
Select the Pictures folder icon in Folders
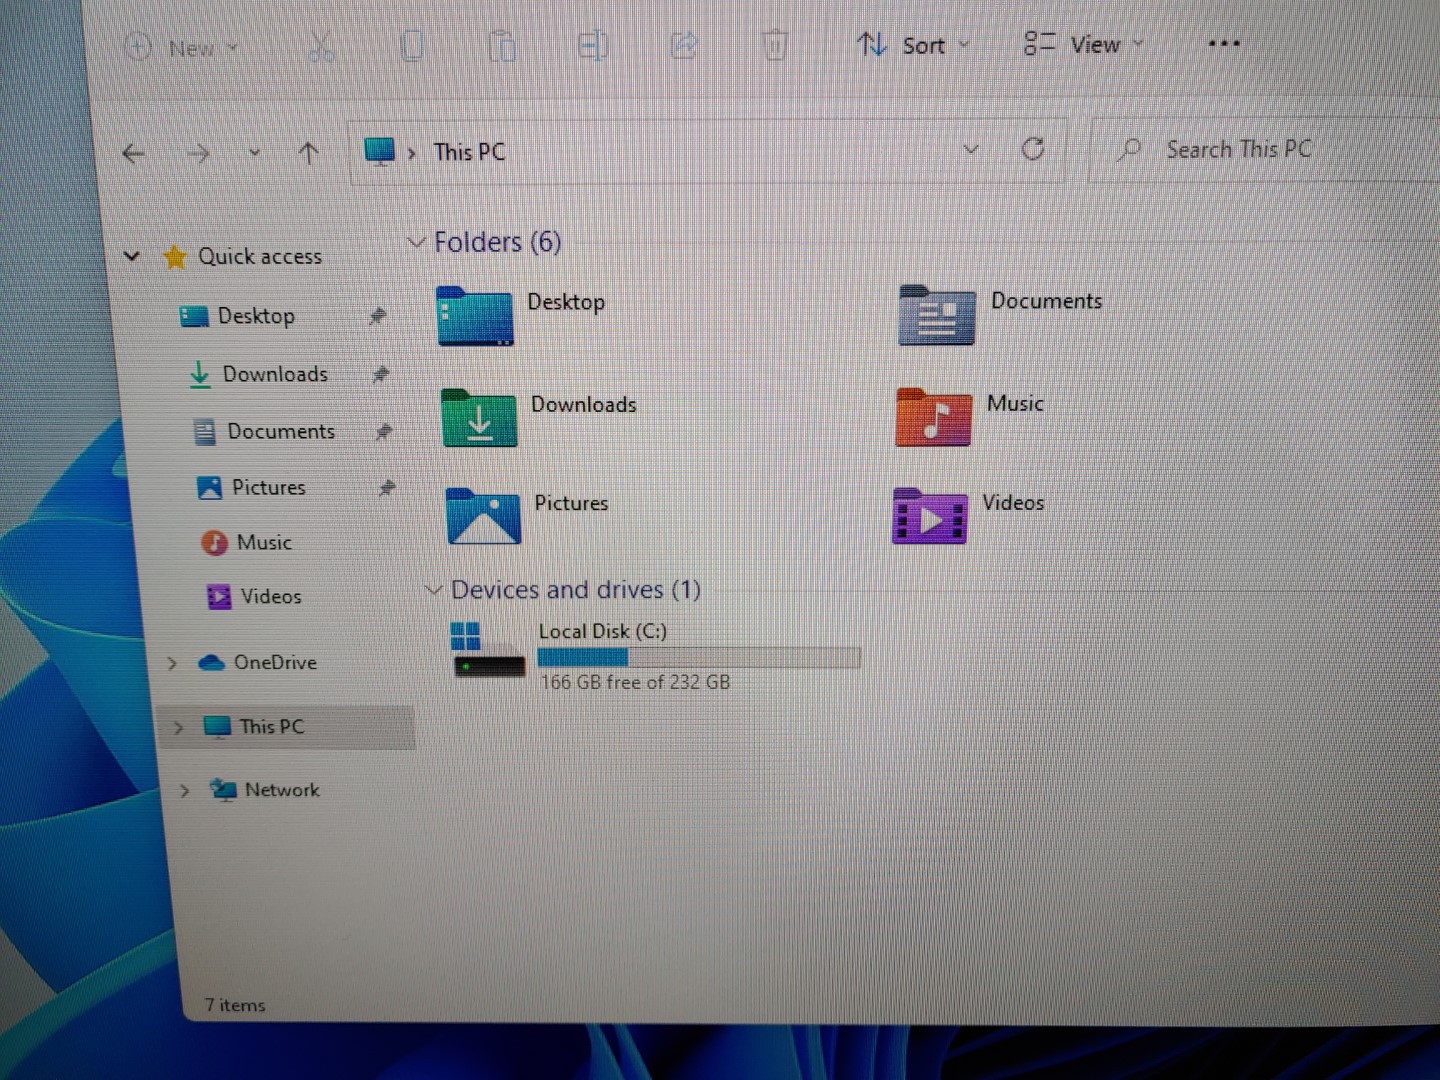(x=484, y=516)
